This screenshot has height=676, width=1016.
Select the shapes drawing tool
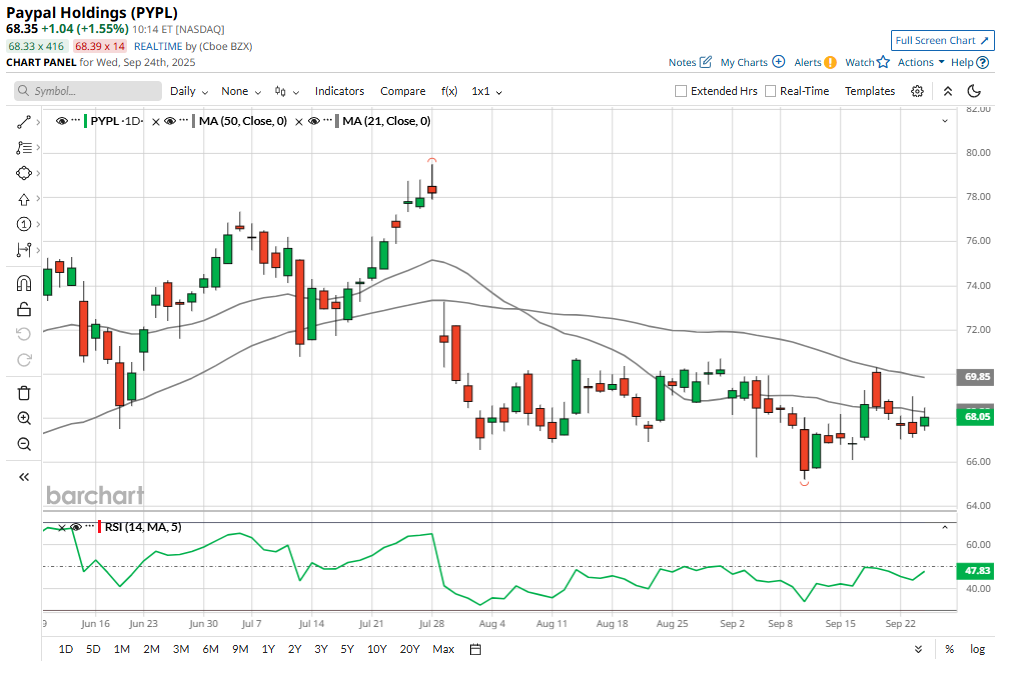click(24, 173)
